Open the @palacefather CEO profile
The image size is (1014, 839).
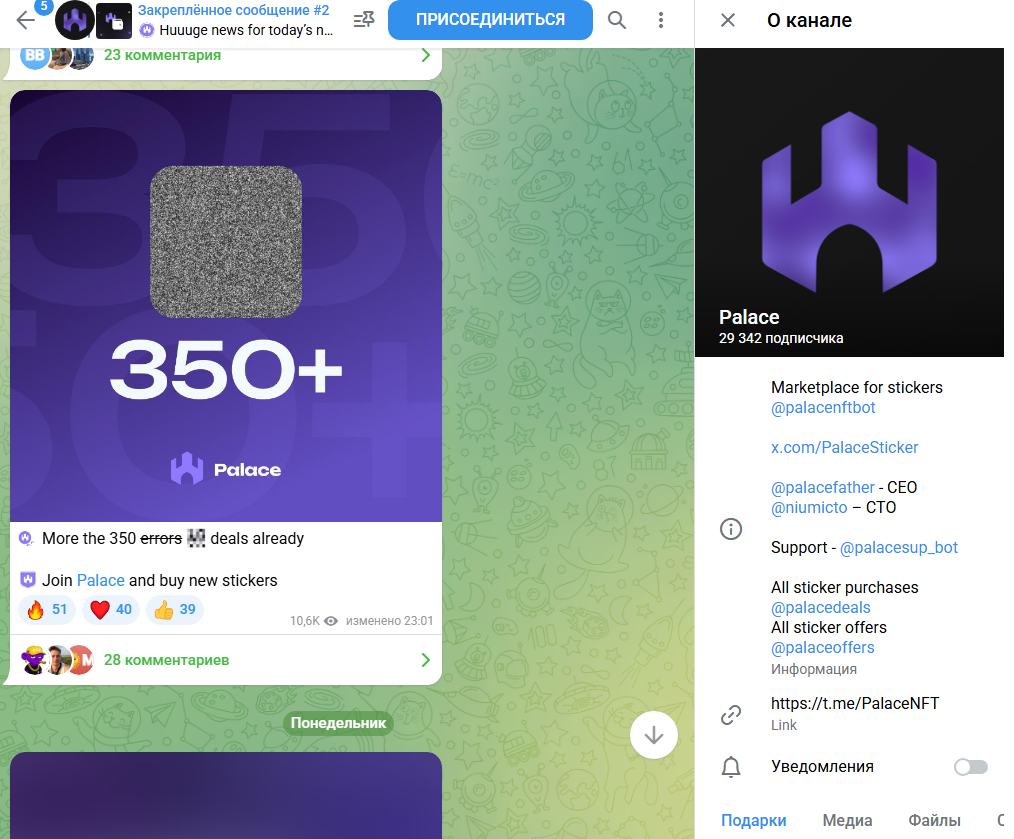coord(823,487)
